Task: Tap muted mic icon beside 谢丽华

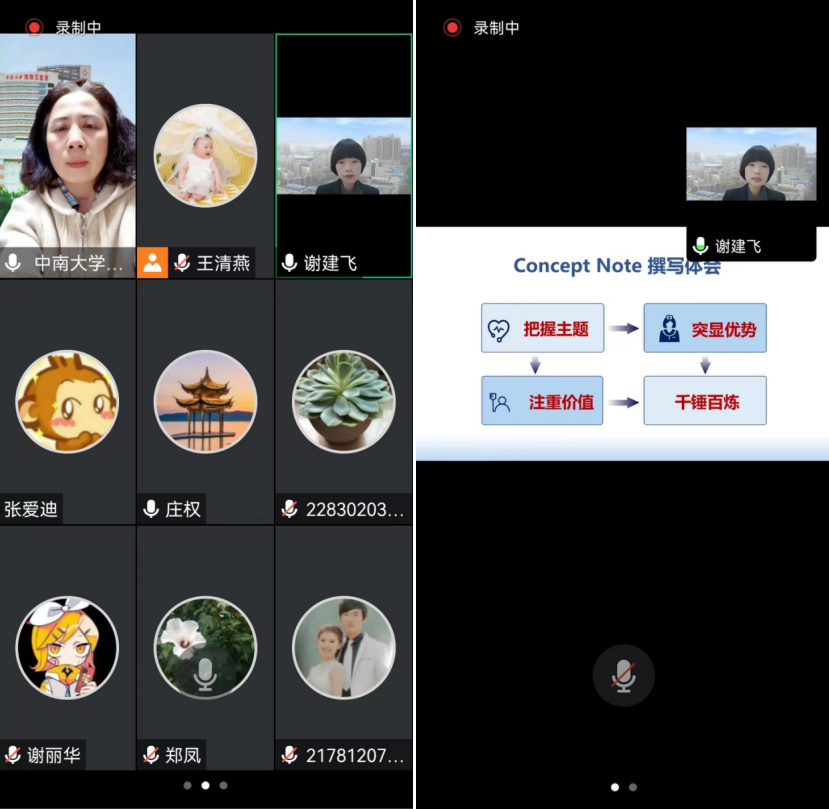Action: click(13, 755)
